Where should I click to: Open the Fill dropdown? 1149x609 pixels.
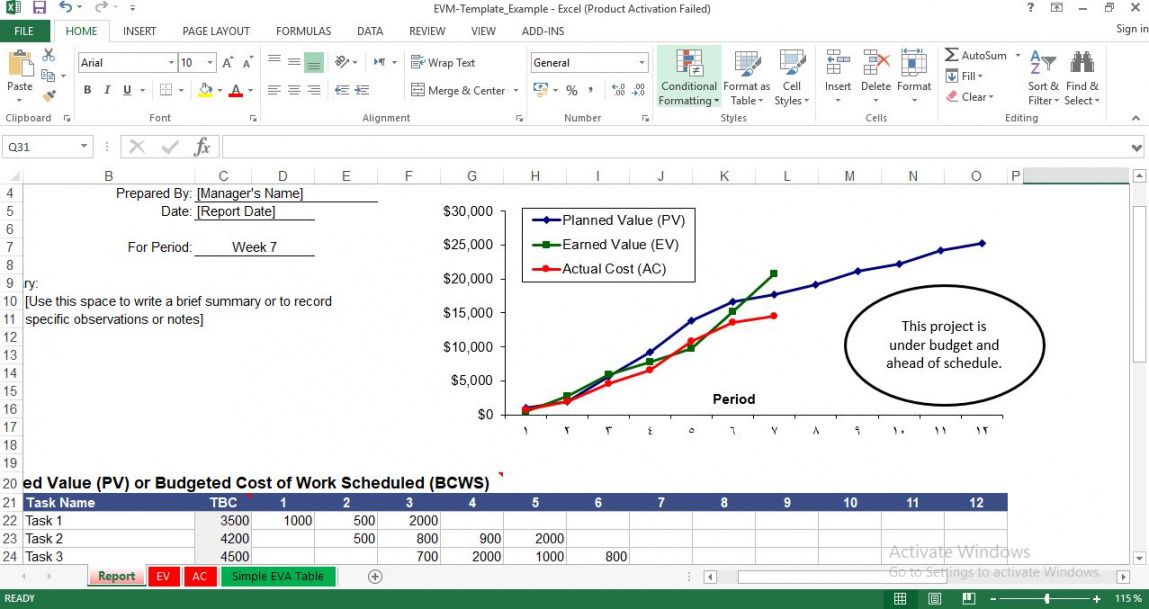964,75
